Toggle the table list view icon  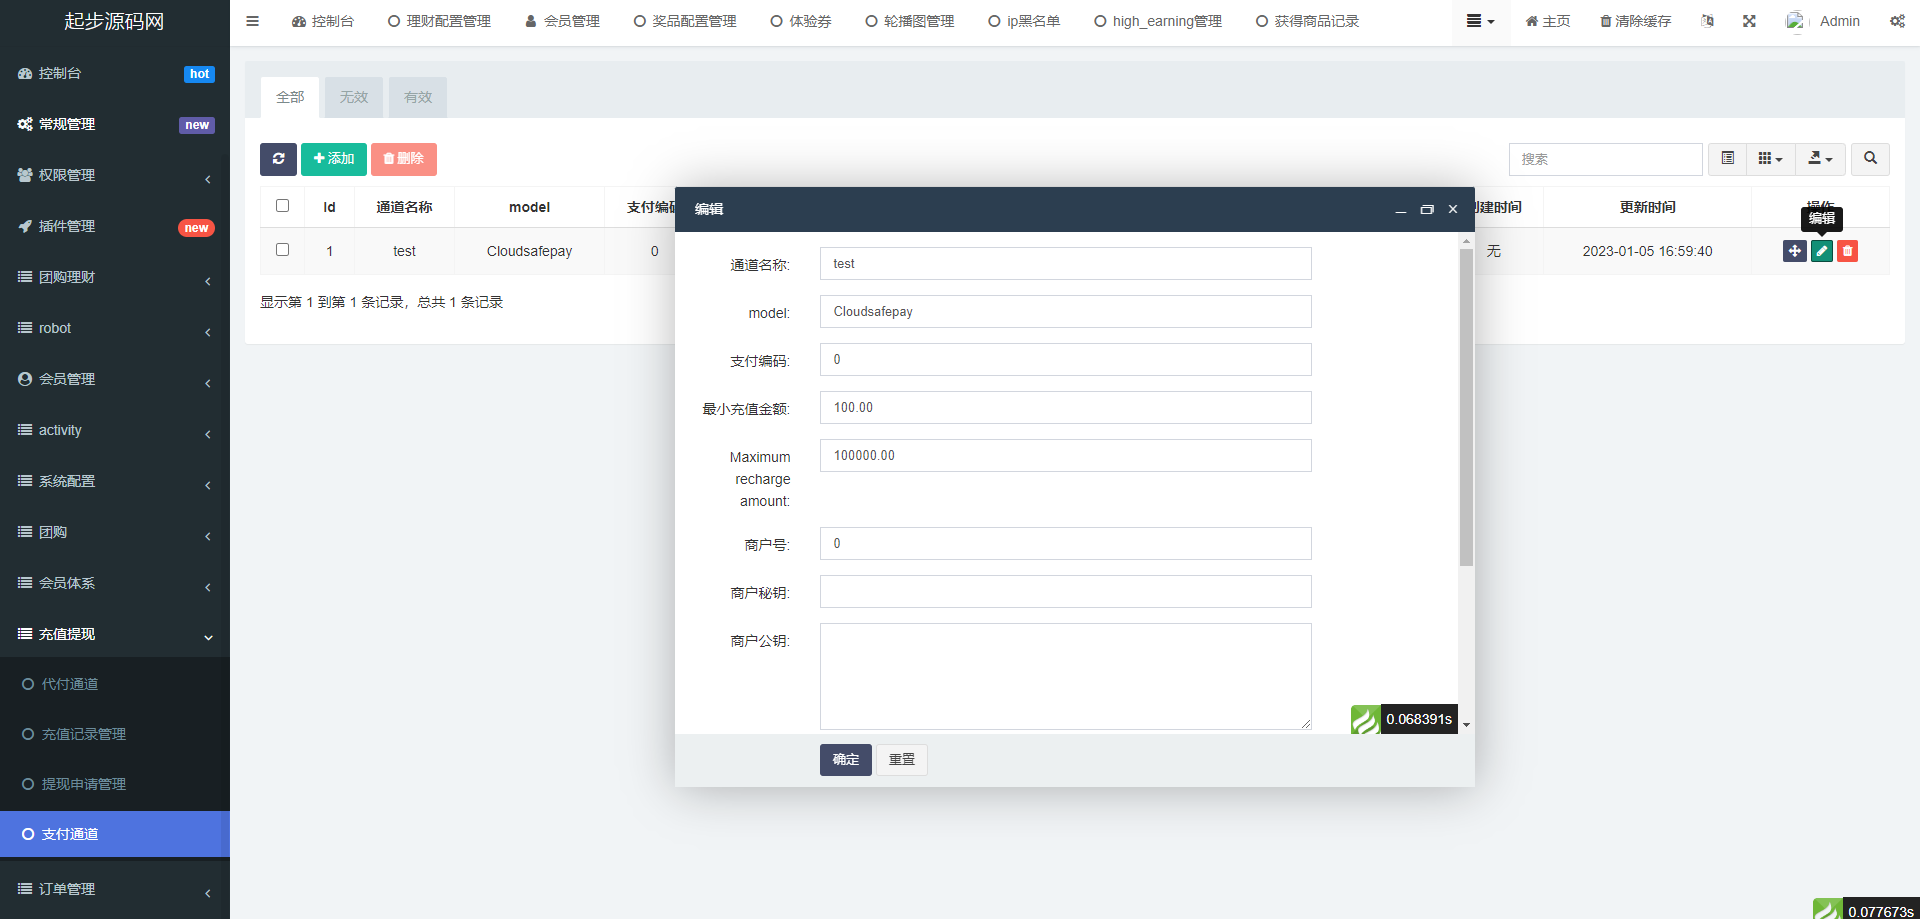pyautogui.click(x=1727, y=159)
